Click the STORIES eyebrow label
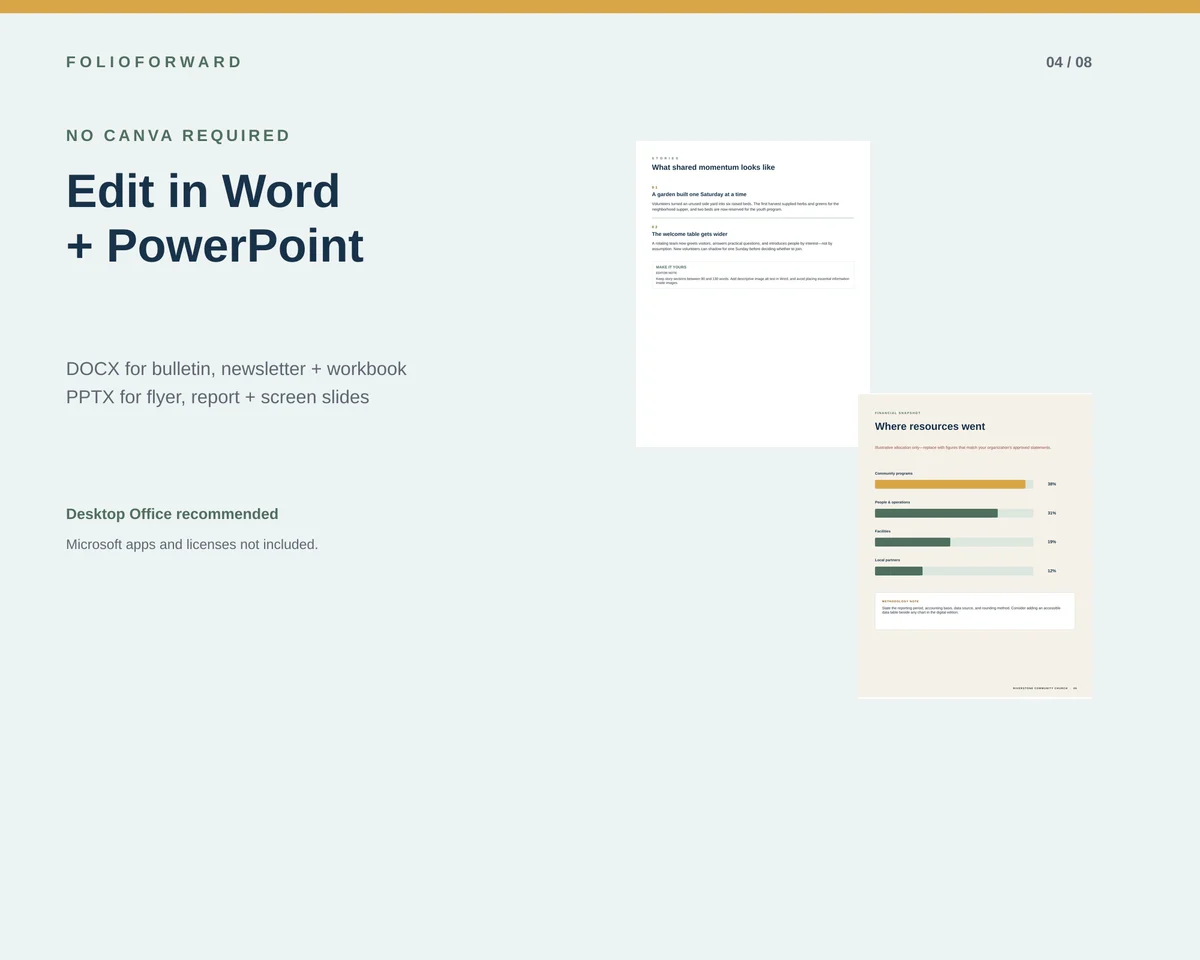Image resolution: width=1200 pixels, height=960 pixels. (665, 158)
